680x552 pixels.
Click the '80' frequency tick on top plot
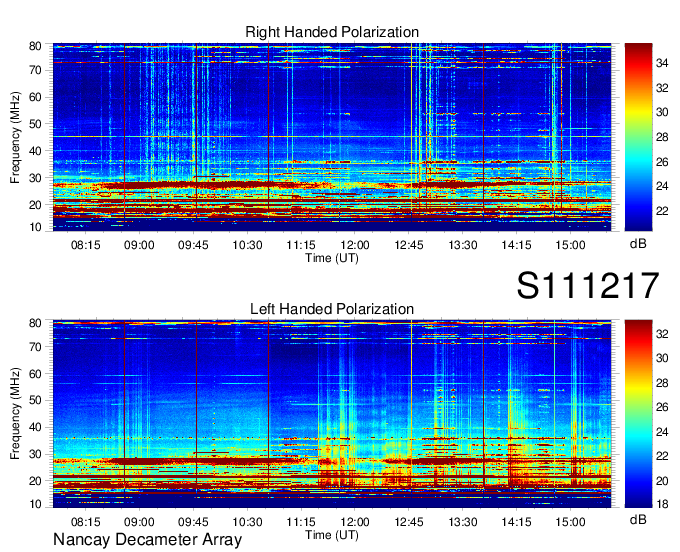pyautogui.click(x=35, y=46)
